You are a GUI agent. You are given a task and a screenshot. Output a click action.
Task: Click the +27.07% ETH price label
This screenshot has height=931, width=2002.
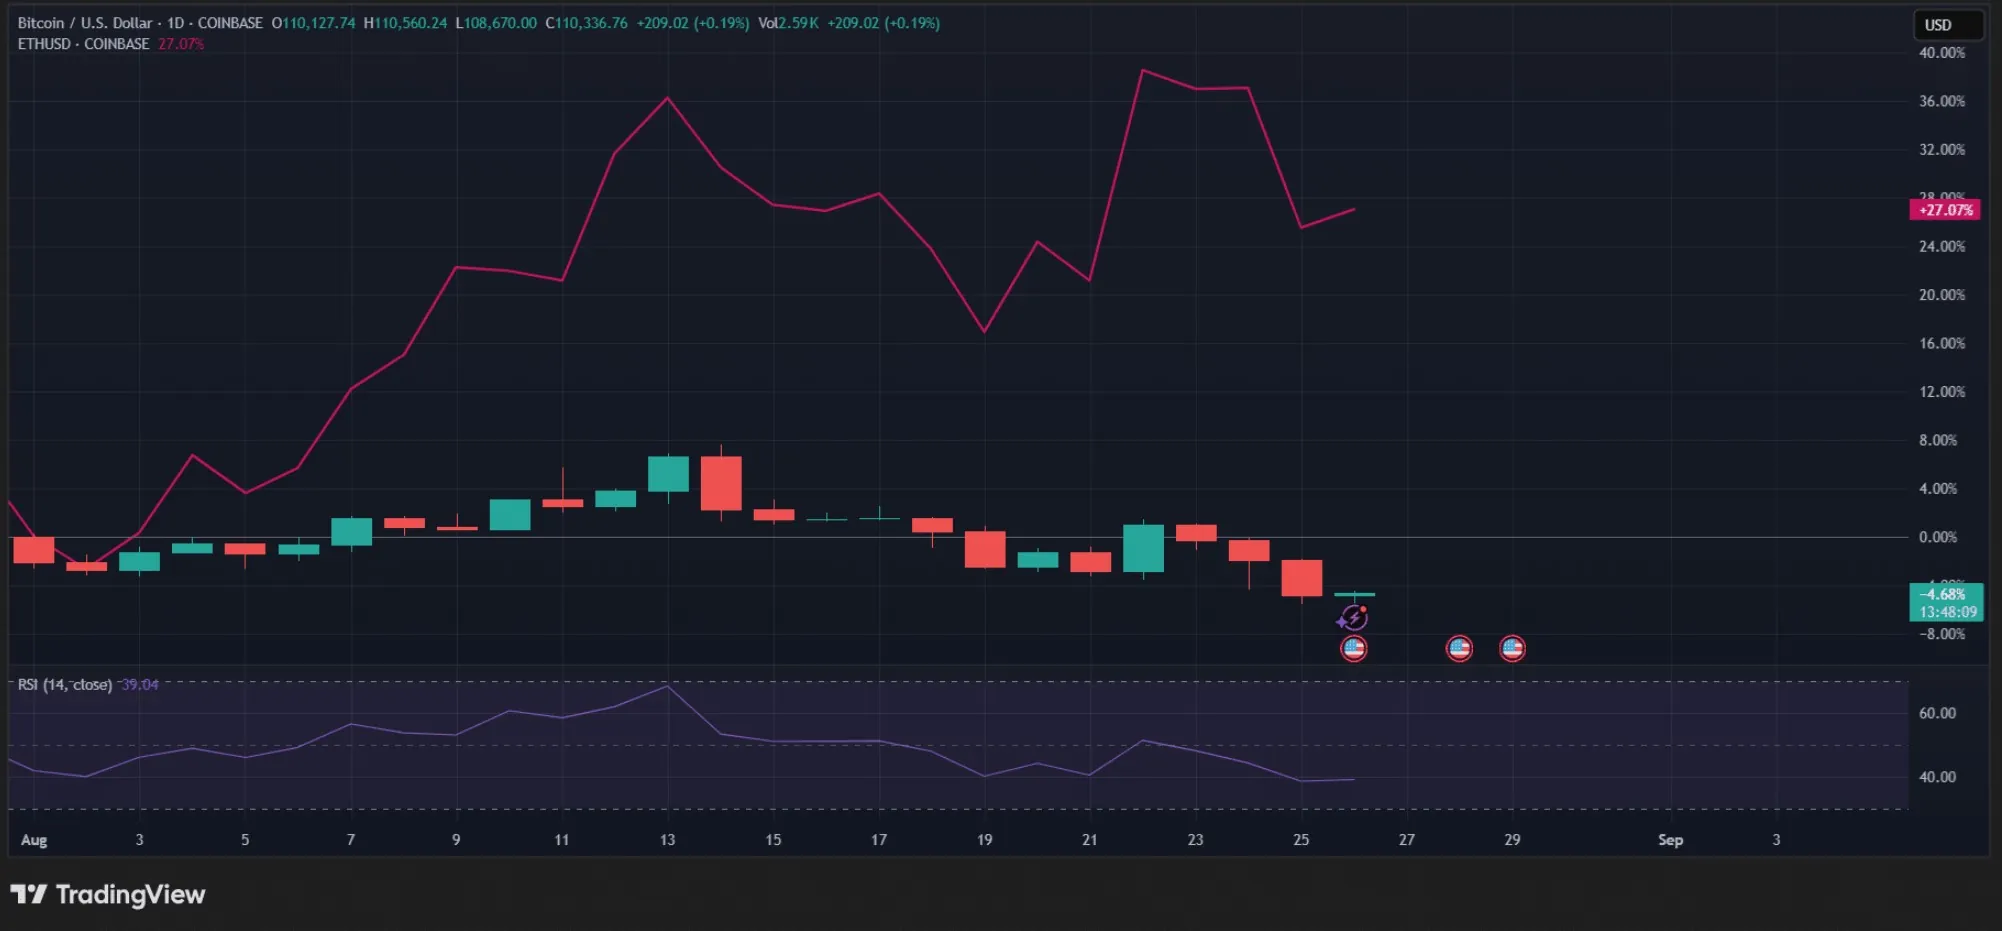click(x=1945, y=210)
